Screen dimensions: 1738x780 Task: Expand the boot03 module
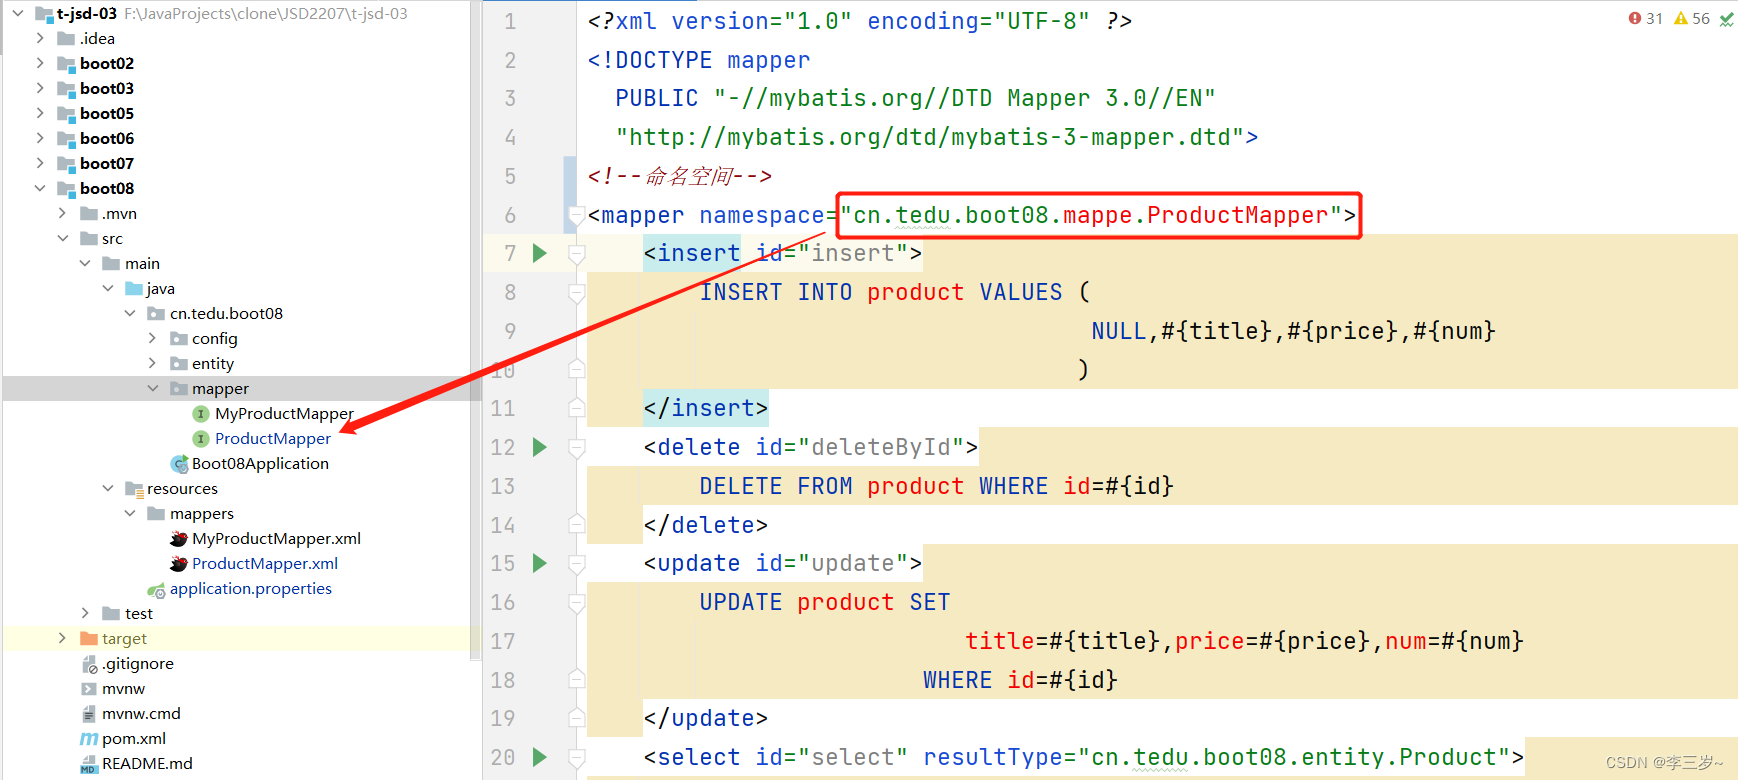40,89
